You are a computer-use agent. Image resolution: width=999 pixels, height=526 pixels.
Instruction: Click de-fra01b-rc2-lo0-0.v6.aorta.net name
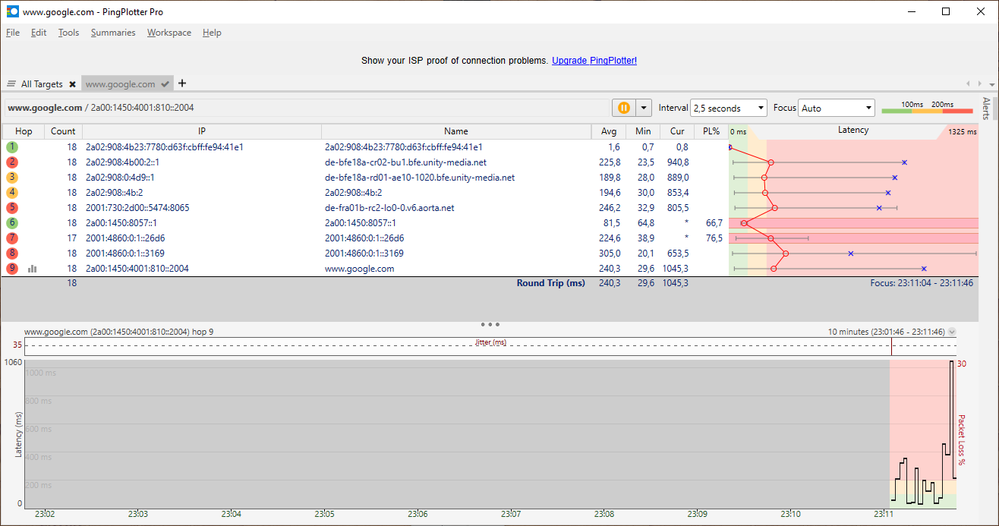pyautogui.click(x=389, y=208)
